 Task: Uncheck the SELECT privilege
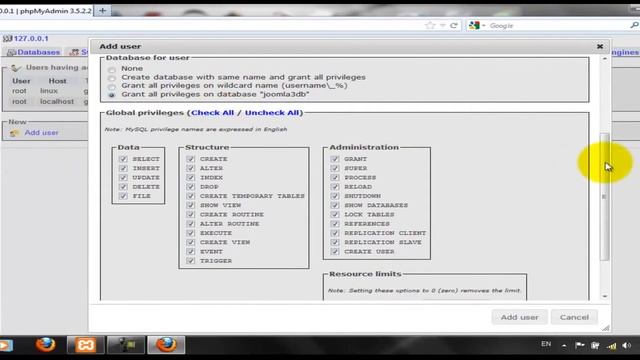pos(123,159)
